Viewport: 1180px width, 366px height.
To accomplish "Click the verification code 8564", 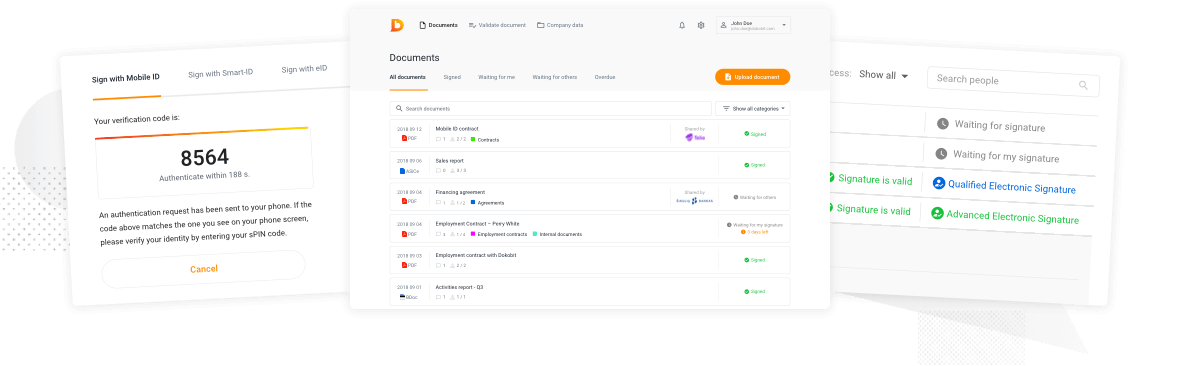I will 205,158.
